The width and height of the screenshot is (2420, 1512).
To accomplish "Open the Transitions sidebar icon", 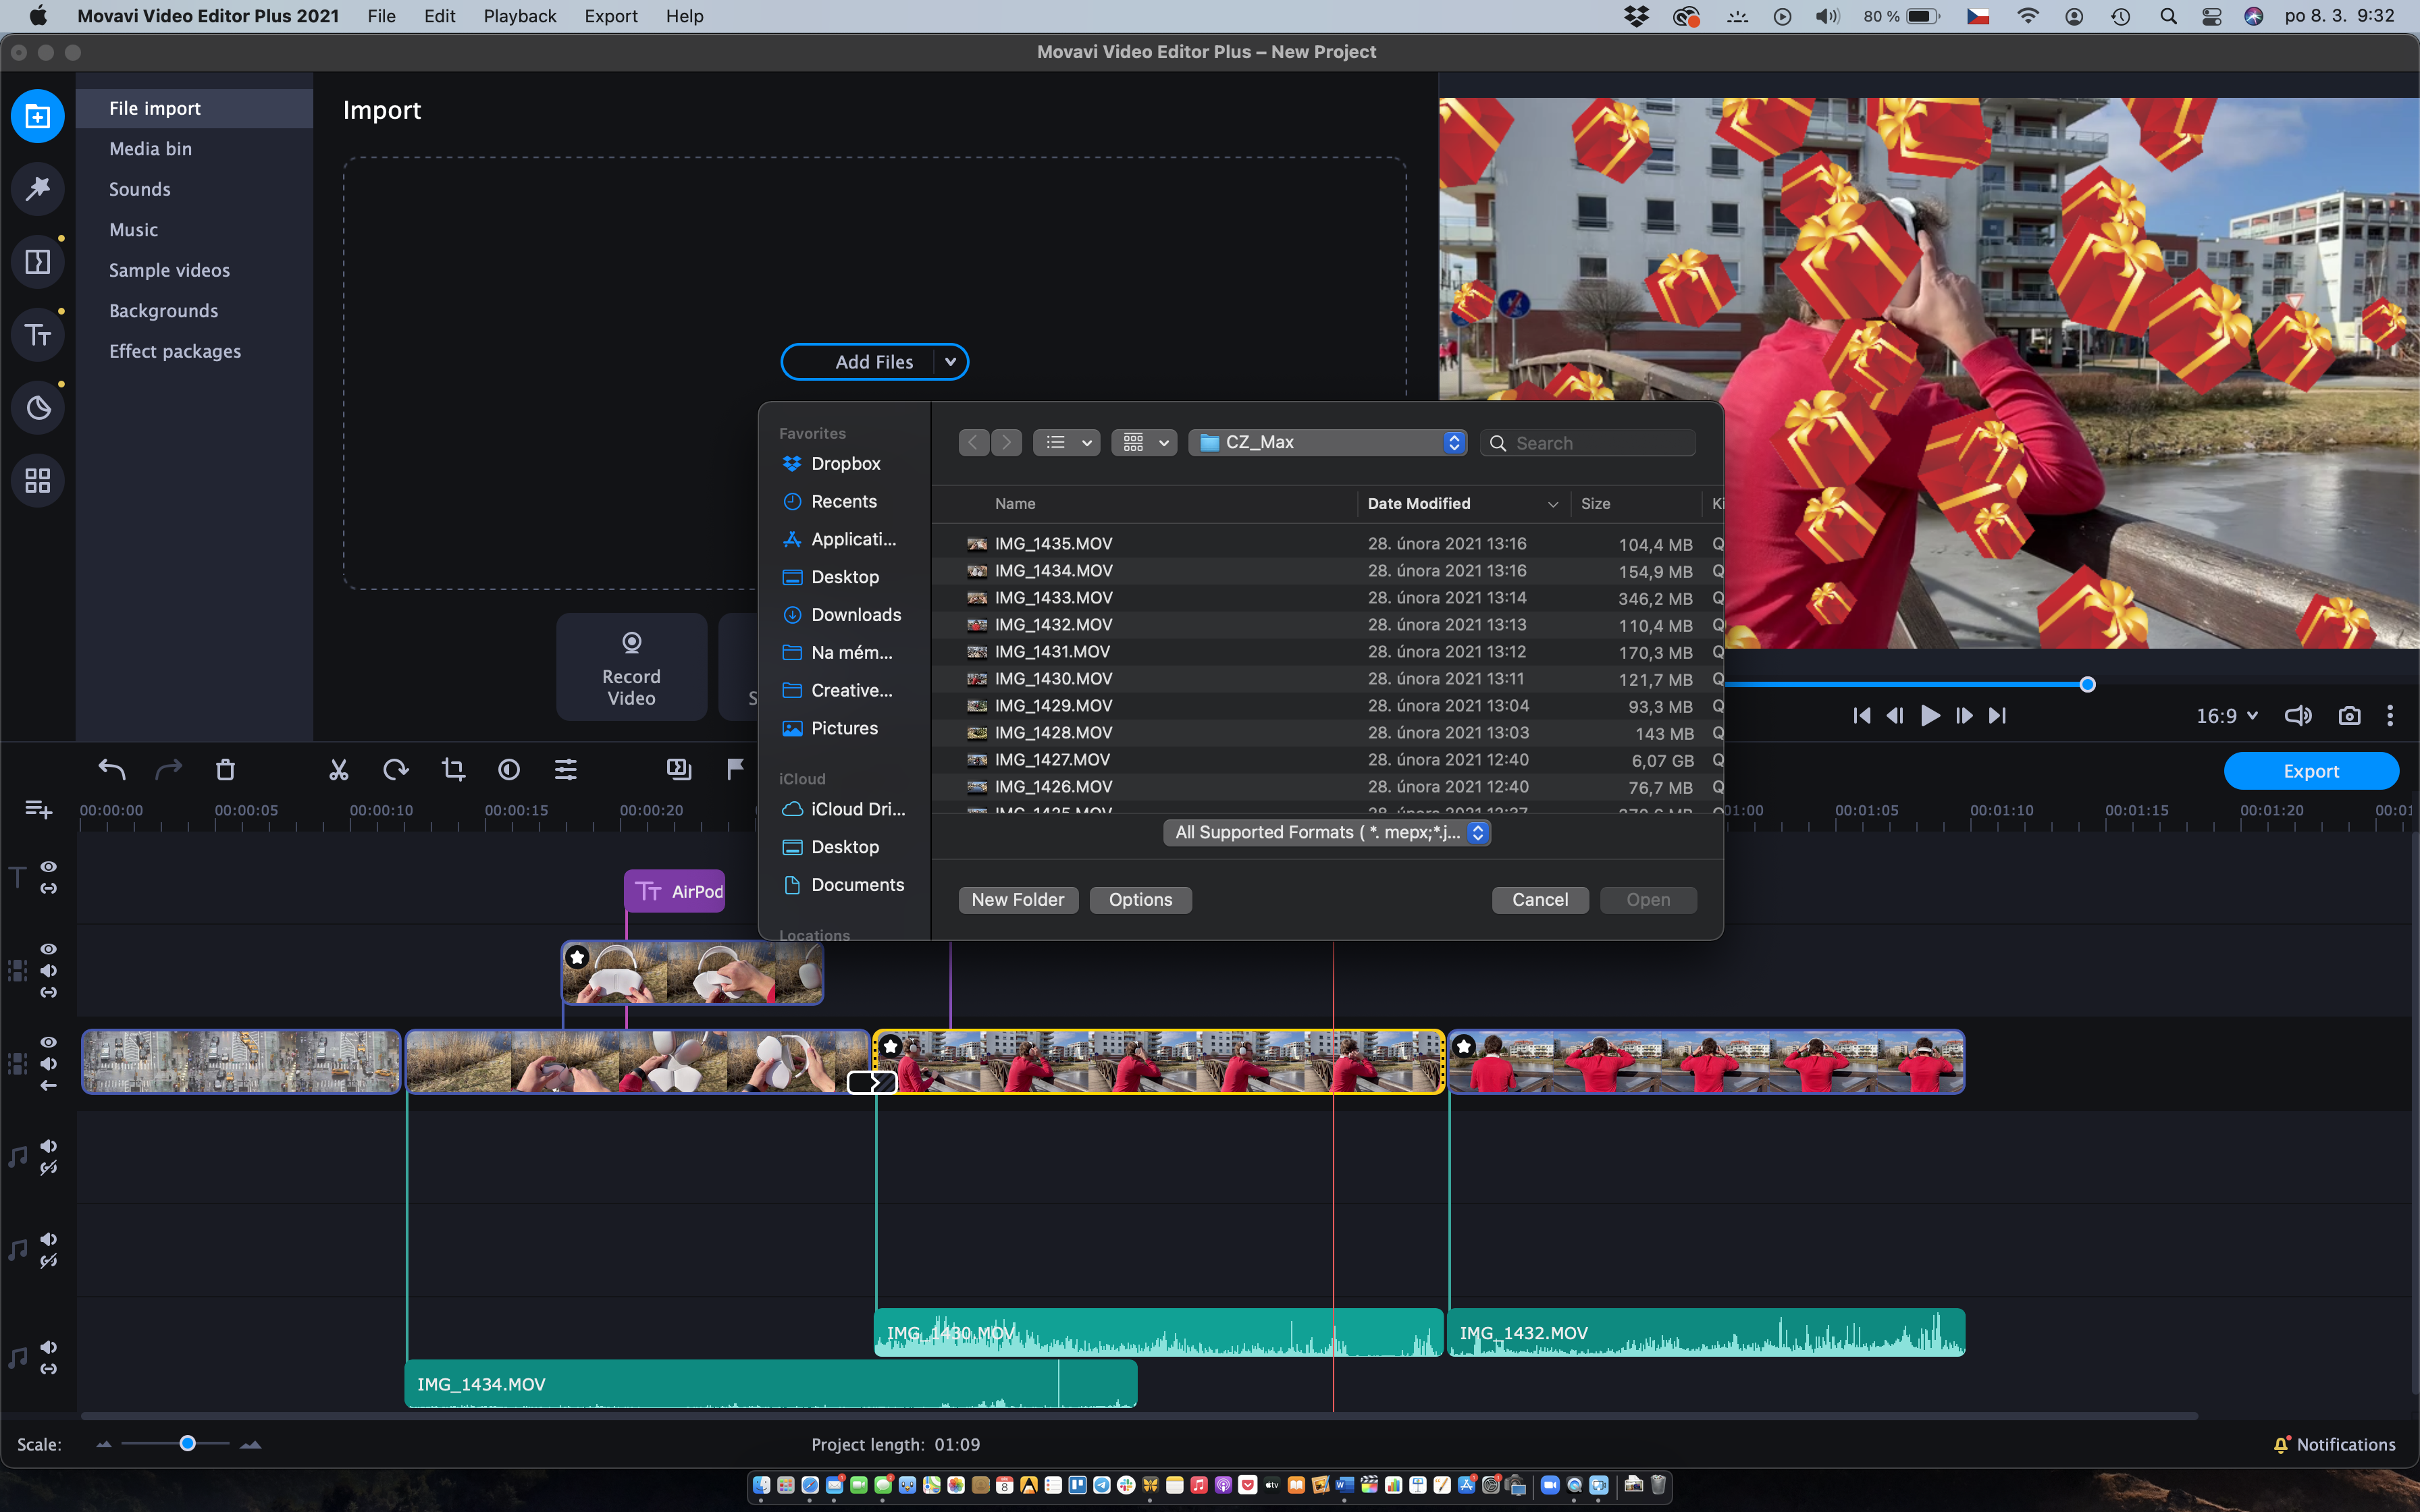I will (38, 262).
